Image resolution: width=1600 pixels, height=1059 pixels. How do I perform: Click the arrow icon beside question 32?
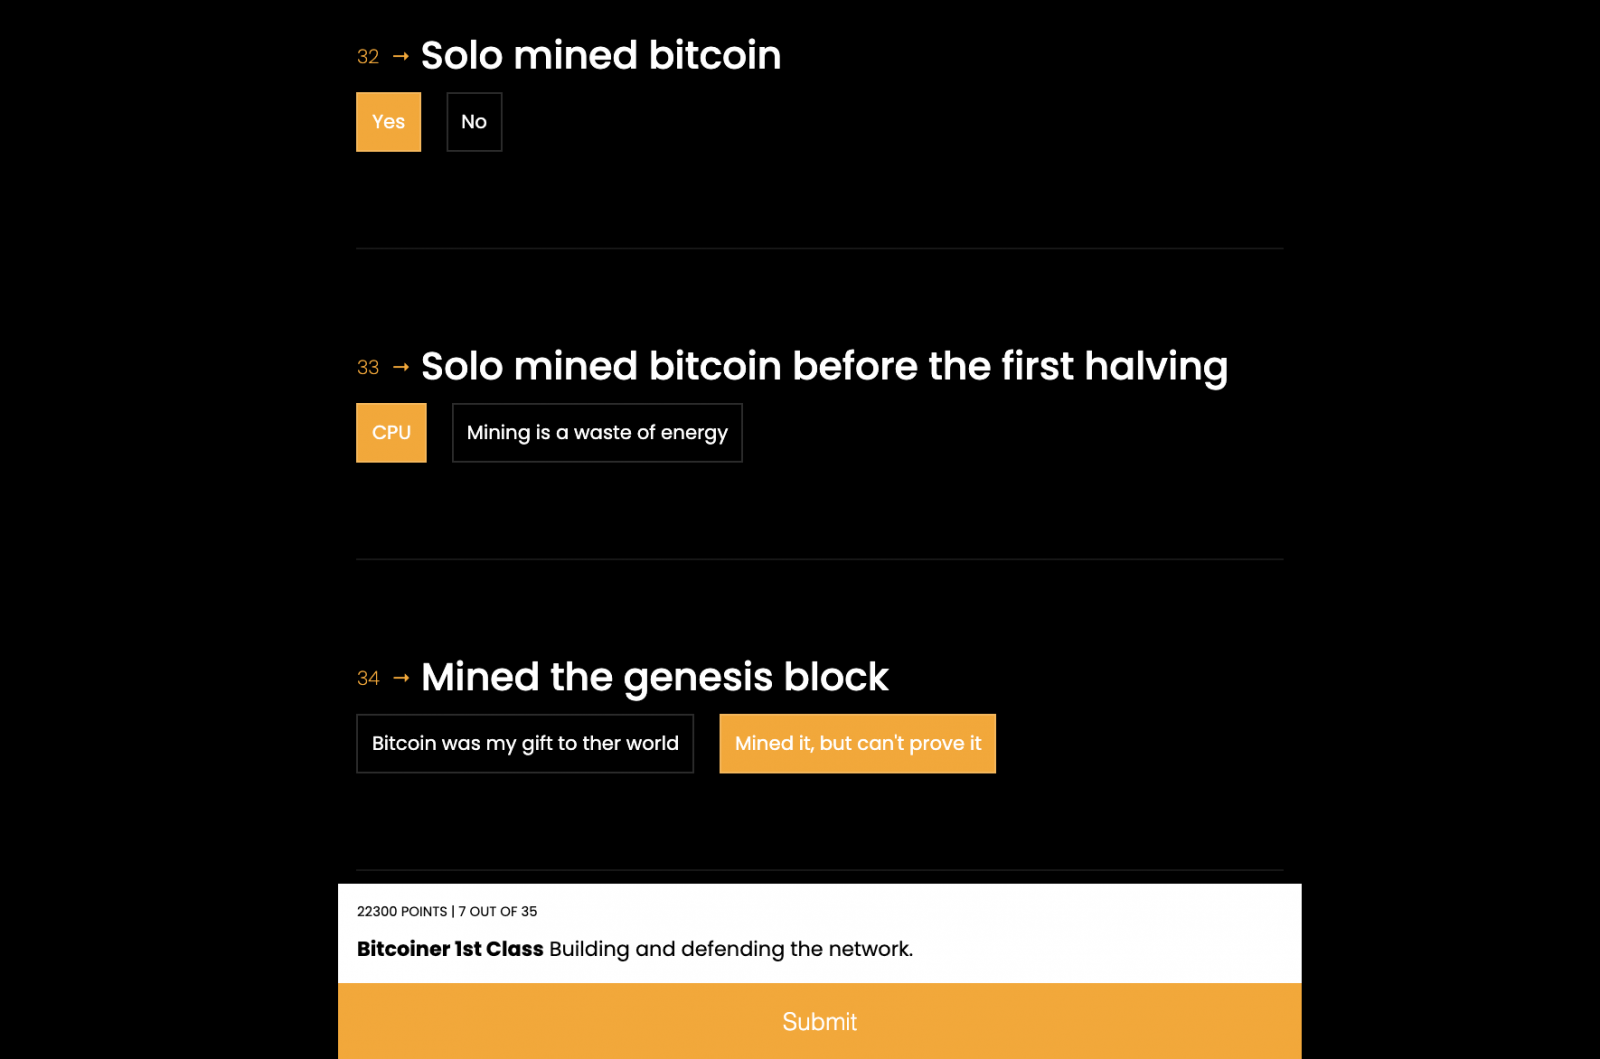pyautogui.click(x=401, y=57)
